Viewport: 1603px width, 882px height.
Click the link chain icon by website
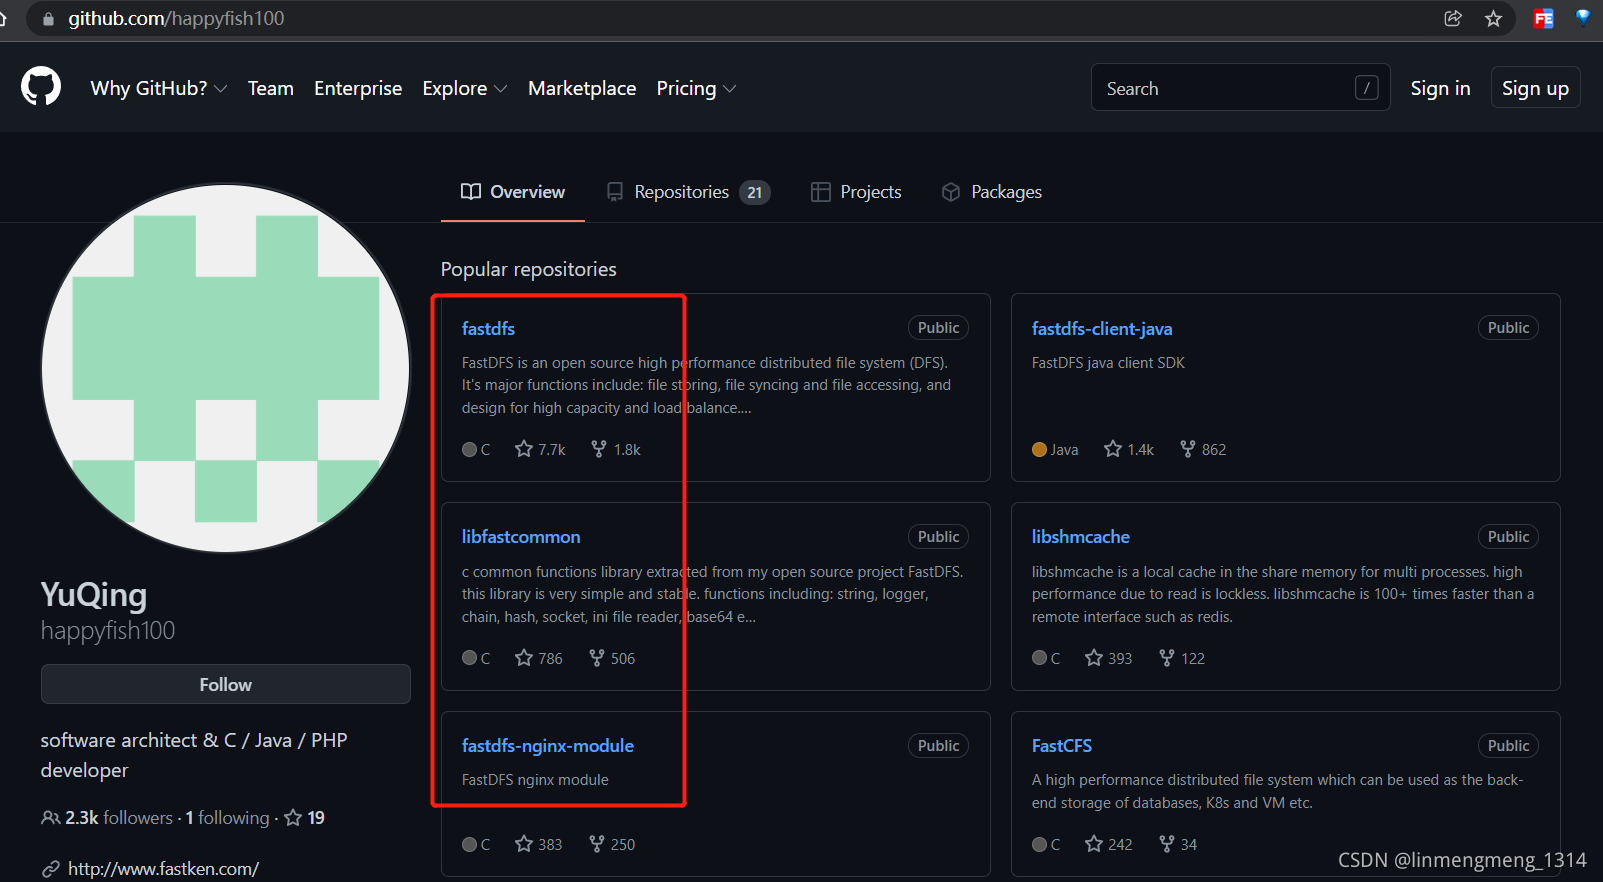point(50,869)
